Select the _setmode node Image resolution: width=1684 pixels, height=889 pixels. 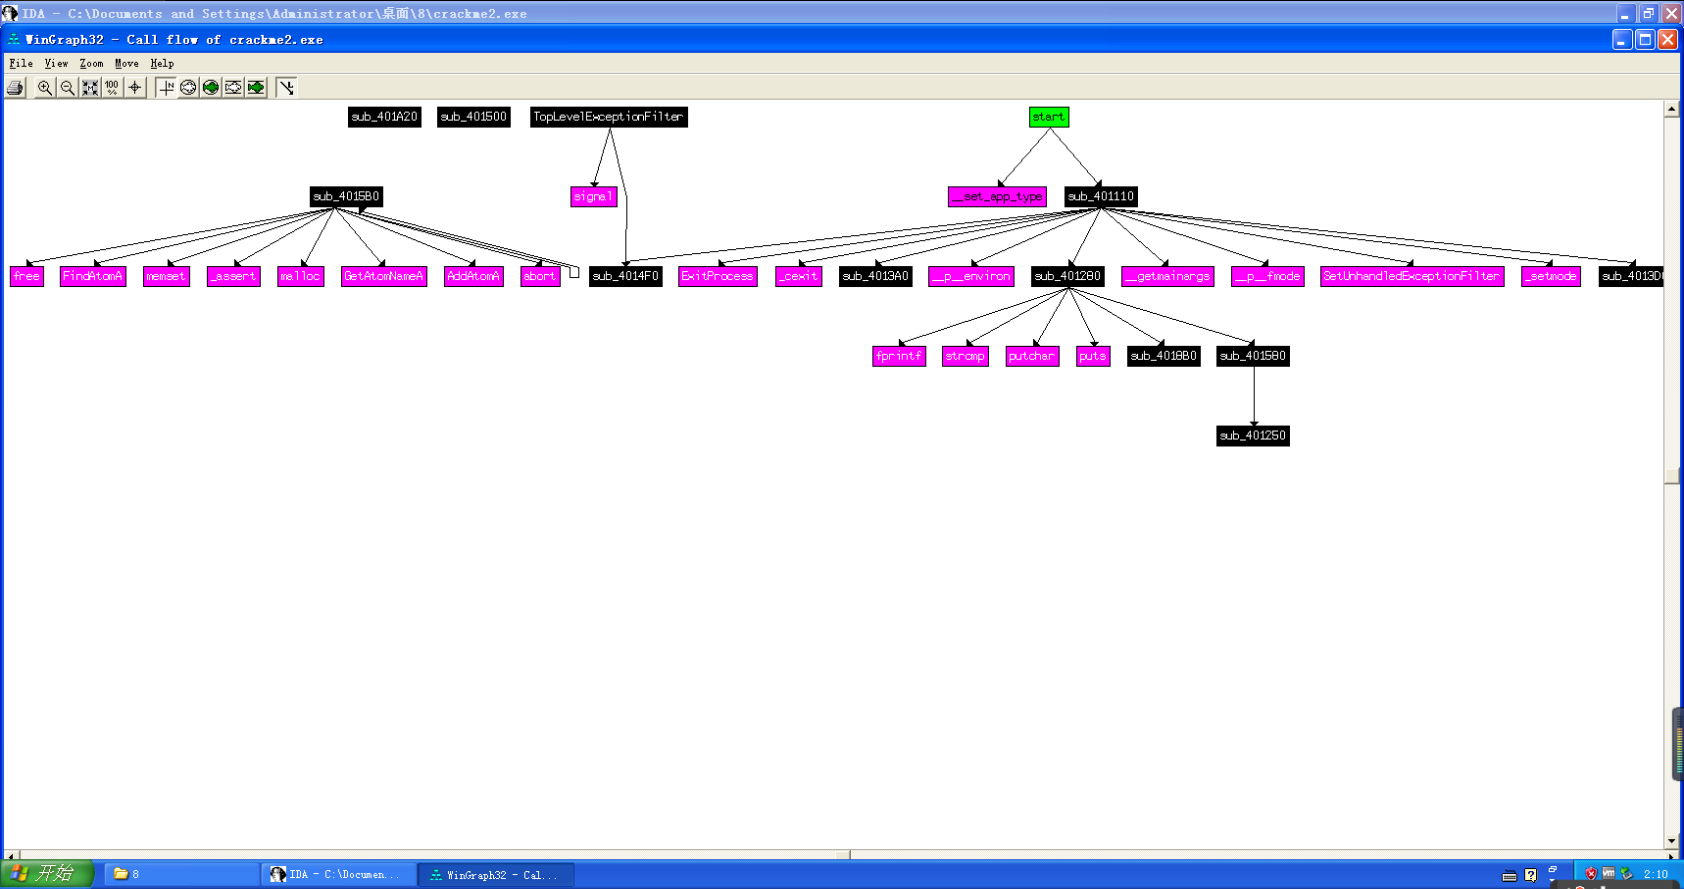(1551, 277)
